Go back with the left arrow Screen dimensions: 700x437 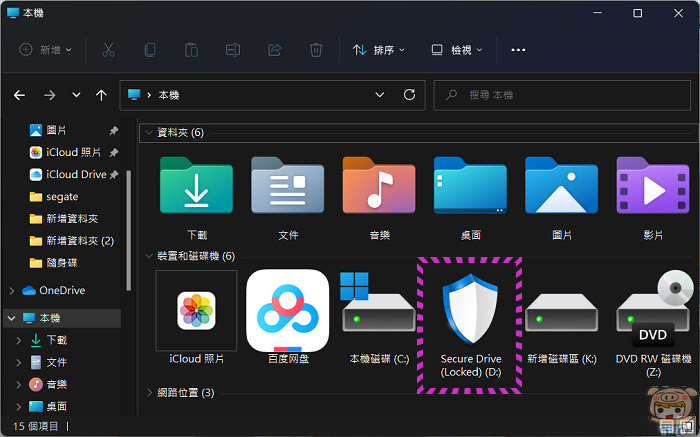point(19,95)
